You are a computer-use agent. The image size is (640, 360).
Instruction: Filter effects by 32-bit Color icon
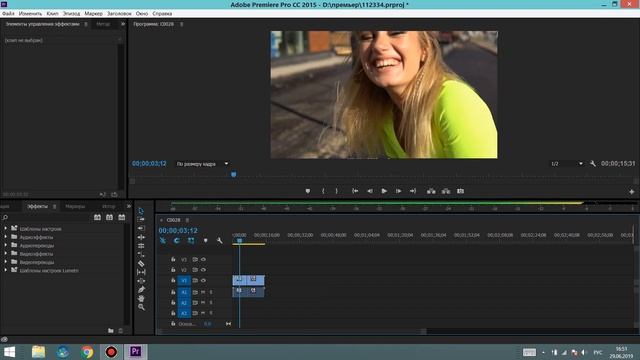coord(109,218)
